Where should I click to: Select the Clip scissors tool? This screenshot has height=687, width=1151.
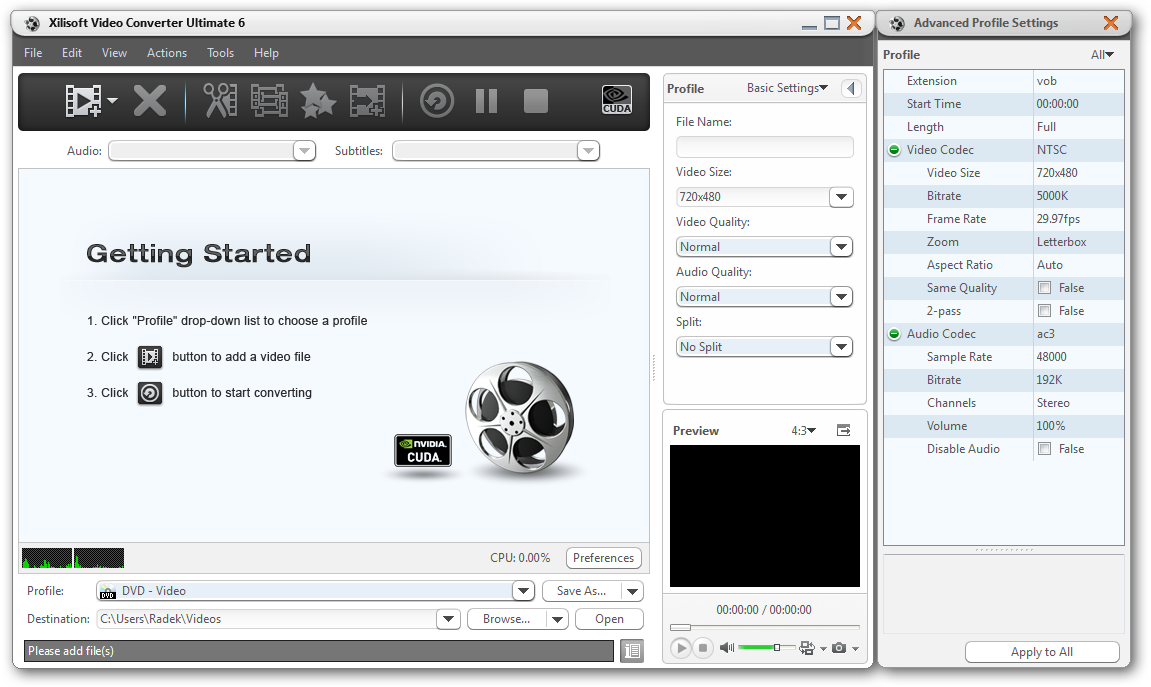tap(219, 101)
